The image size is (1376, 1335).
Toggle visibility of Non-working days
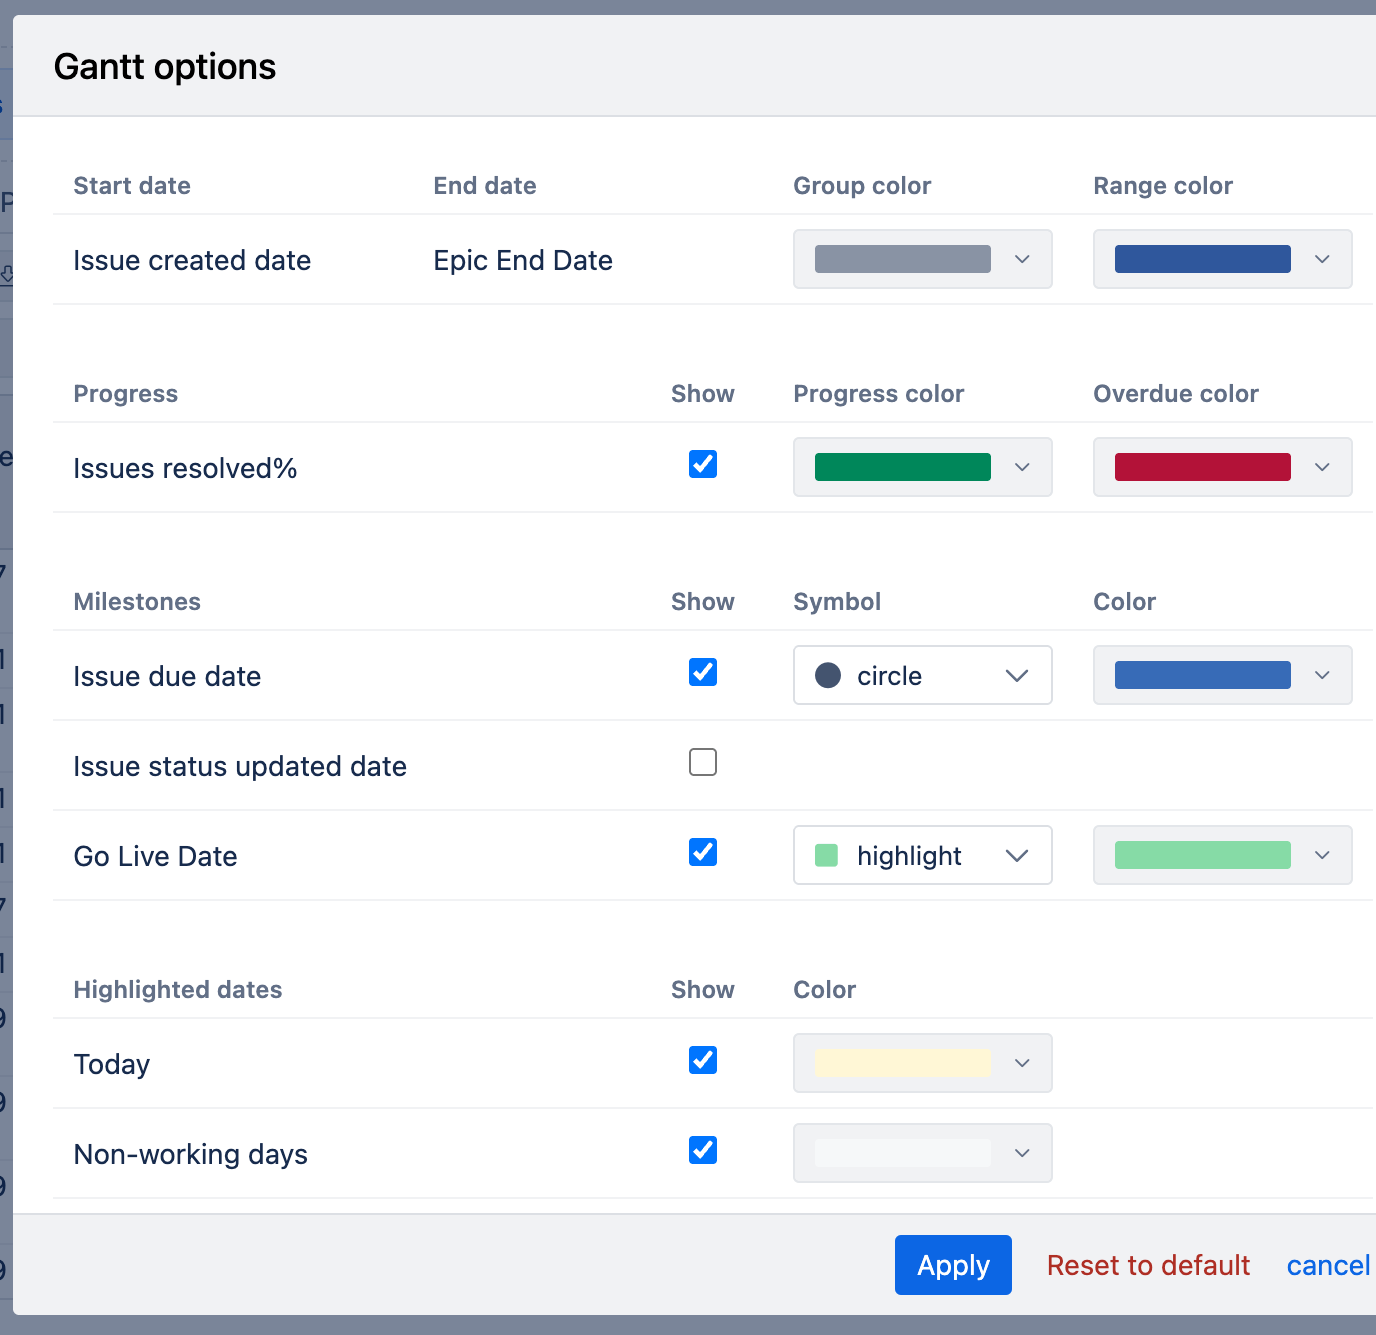coord(703,1150)
